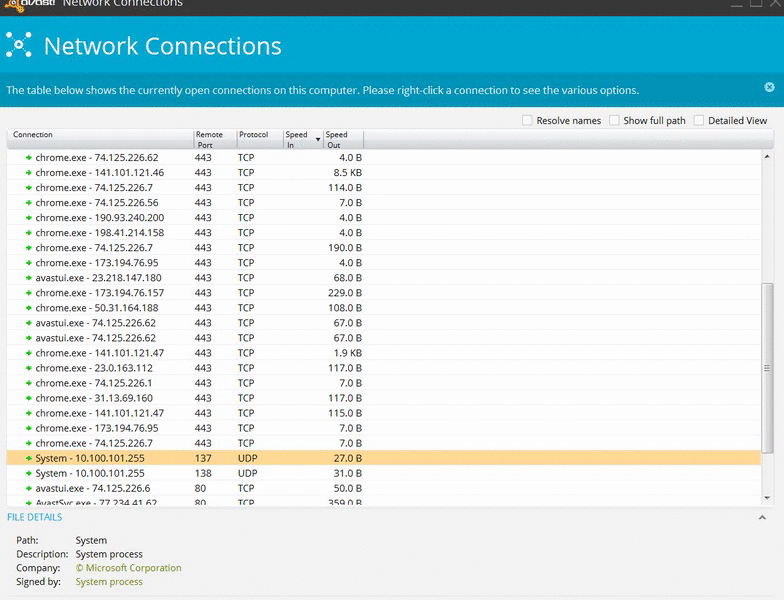784x600 pixels.
Task: Click the green arrow icon of chrome.exe 198.41.214.158
Action: tap(28, 232)
